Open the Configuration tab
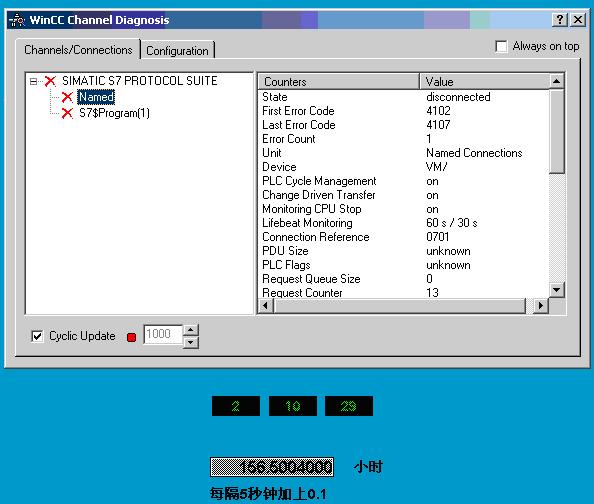 (x=177, y=51)
